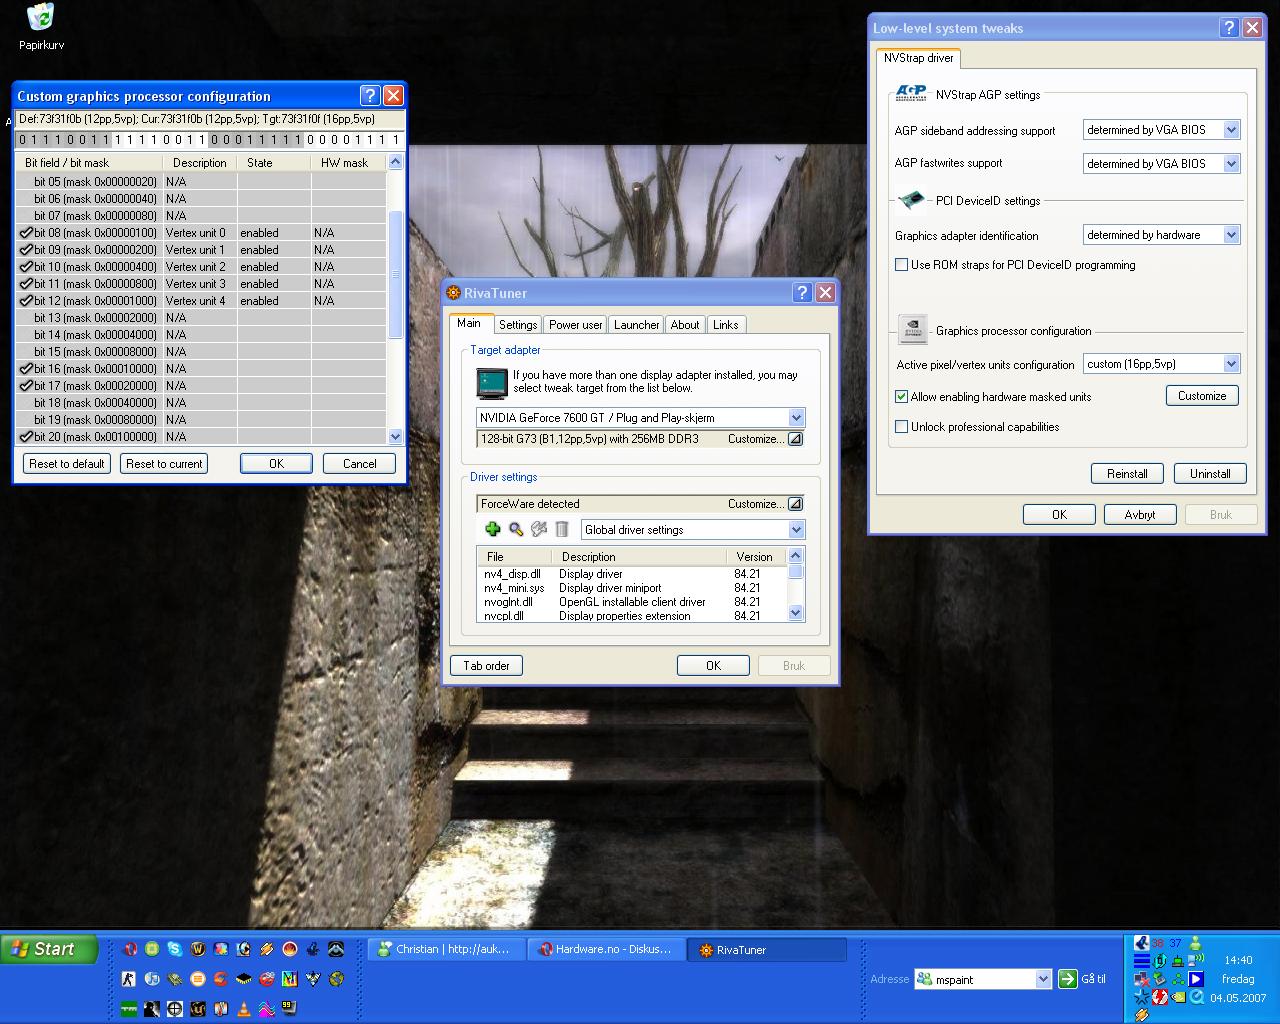
Task: Toggle bit 20 mask 0x00100000 checkmark
Action: [x=26, y=437]
